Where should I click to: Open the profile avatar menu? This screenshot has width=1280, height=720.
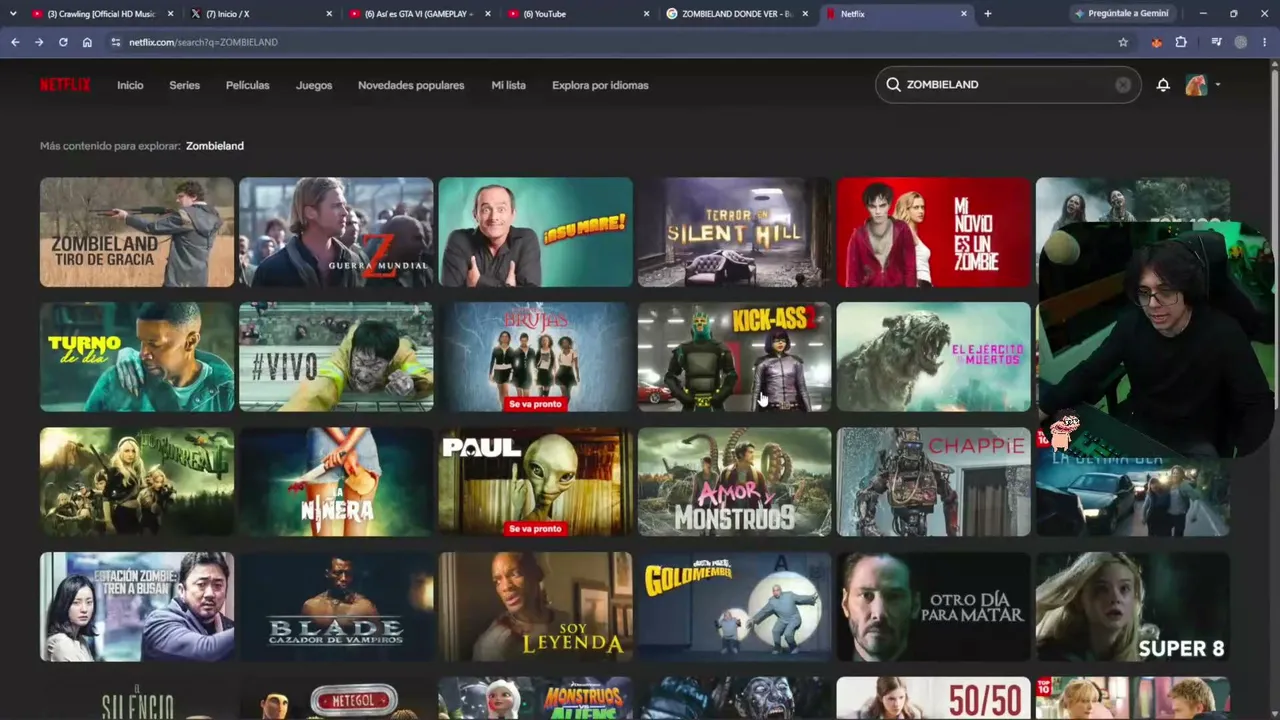tap(1196, 85)
